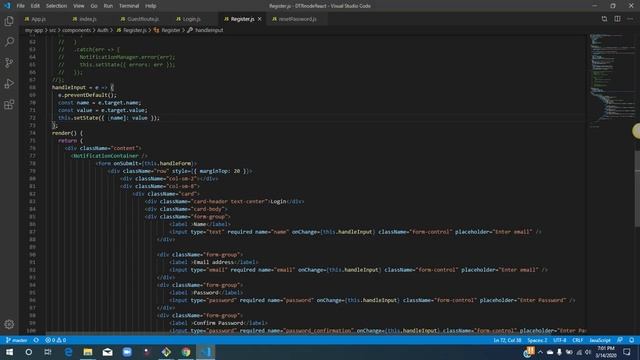Open File Explorer from the taskbar
This screenshot has height=360, width=640.
(88, 352)
